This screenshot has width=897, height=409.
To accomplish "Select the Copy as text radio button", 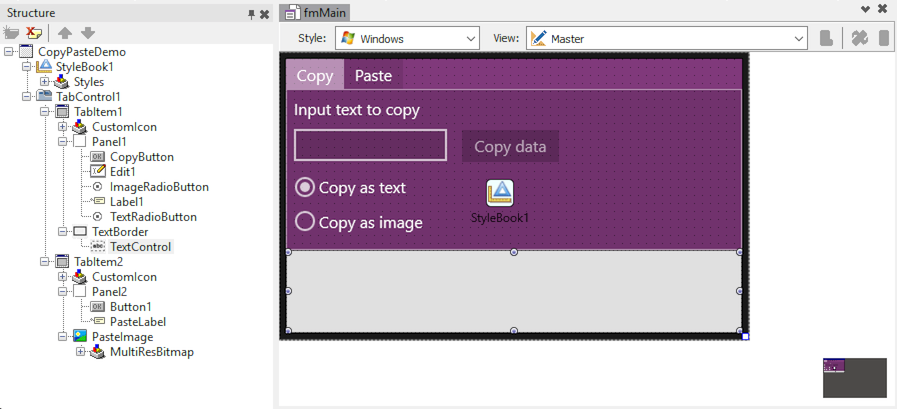I will (304, 187).
